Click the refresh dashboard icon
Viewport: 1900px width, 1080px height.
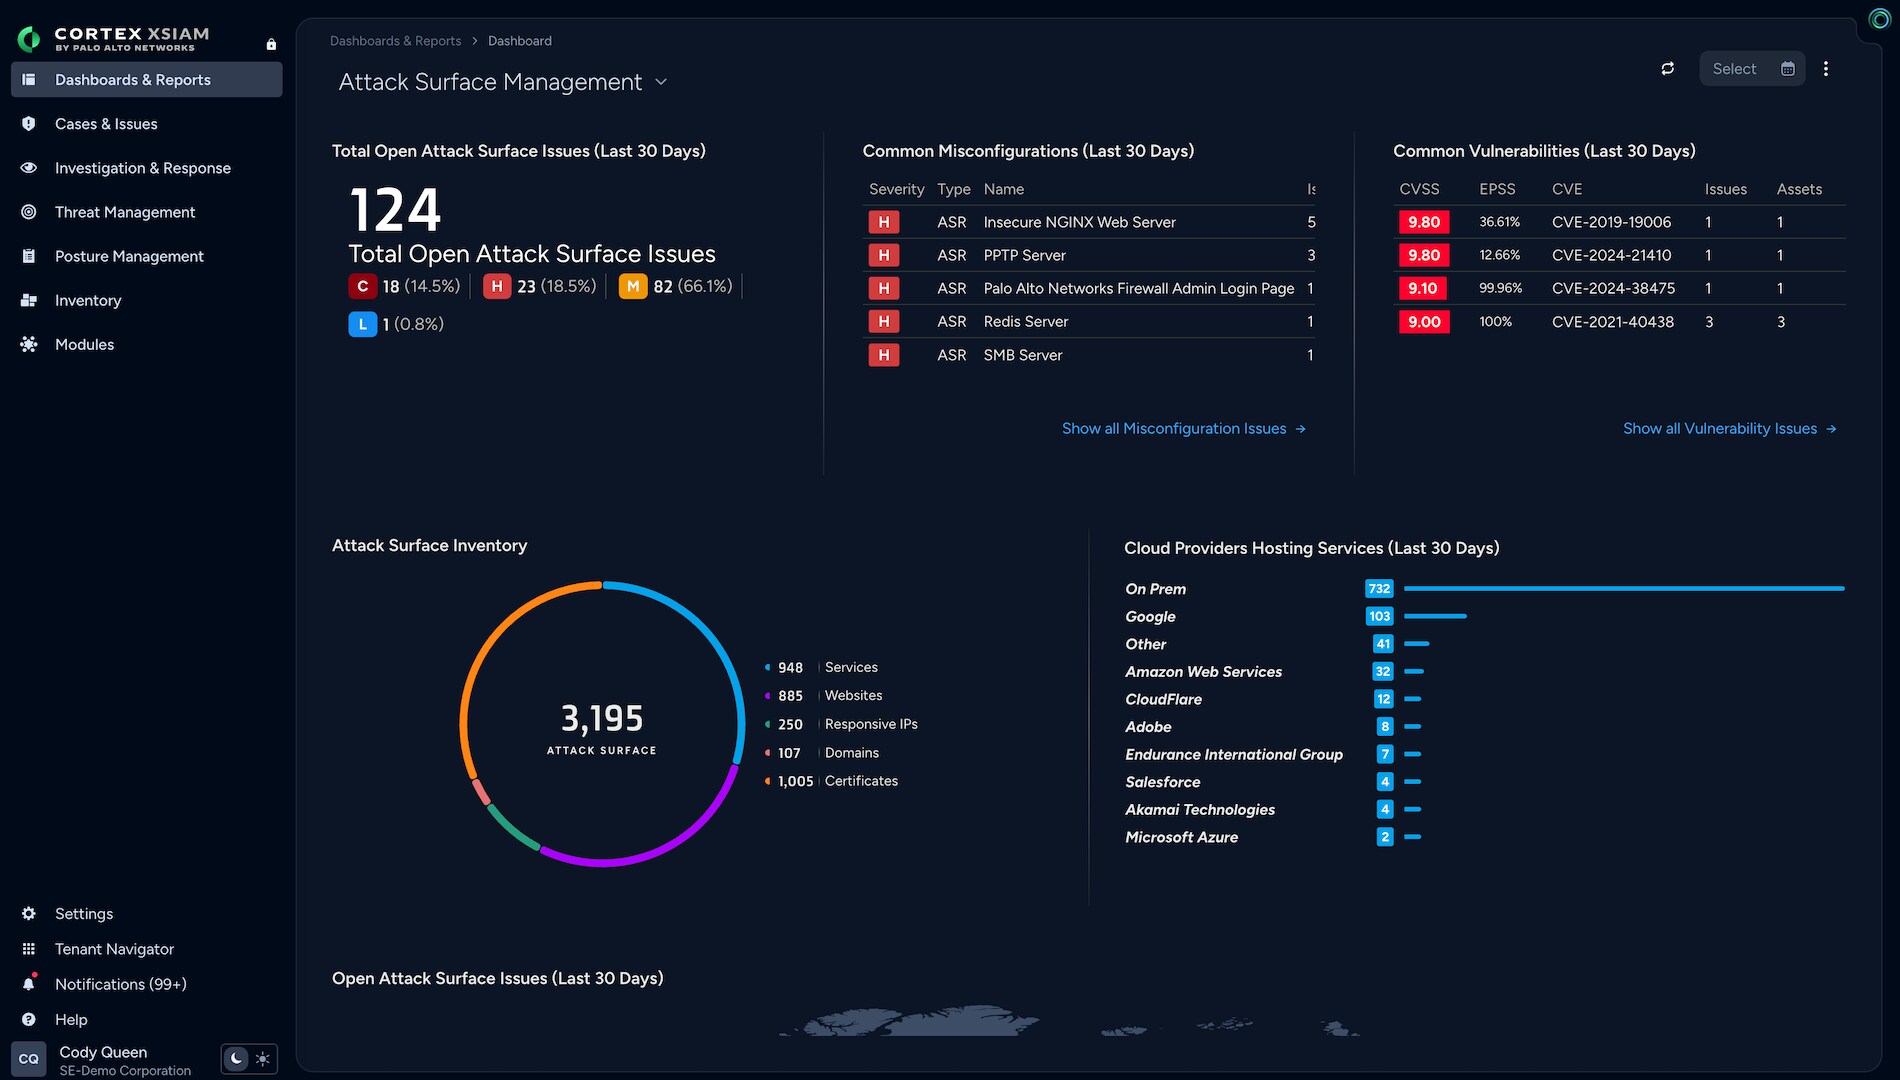coord(1667,69)
